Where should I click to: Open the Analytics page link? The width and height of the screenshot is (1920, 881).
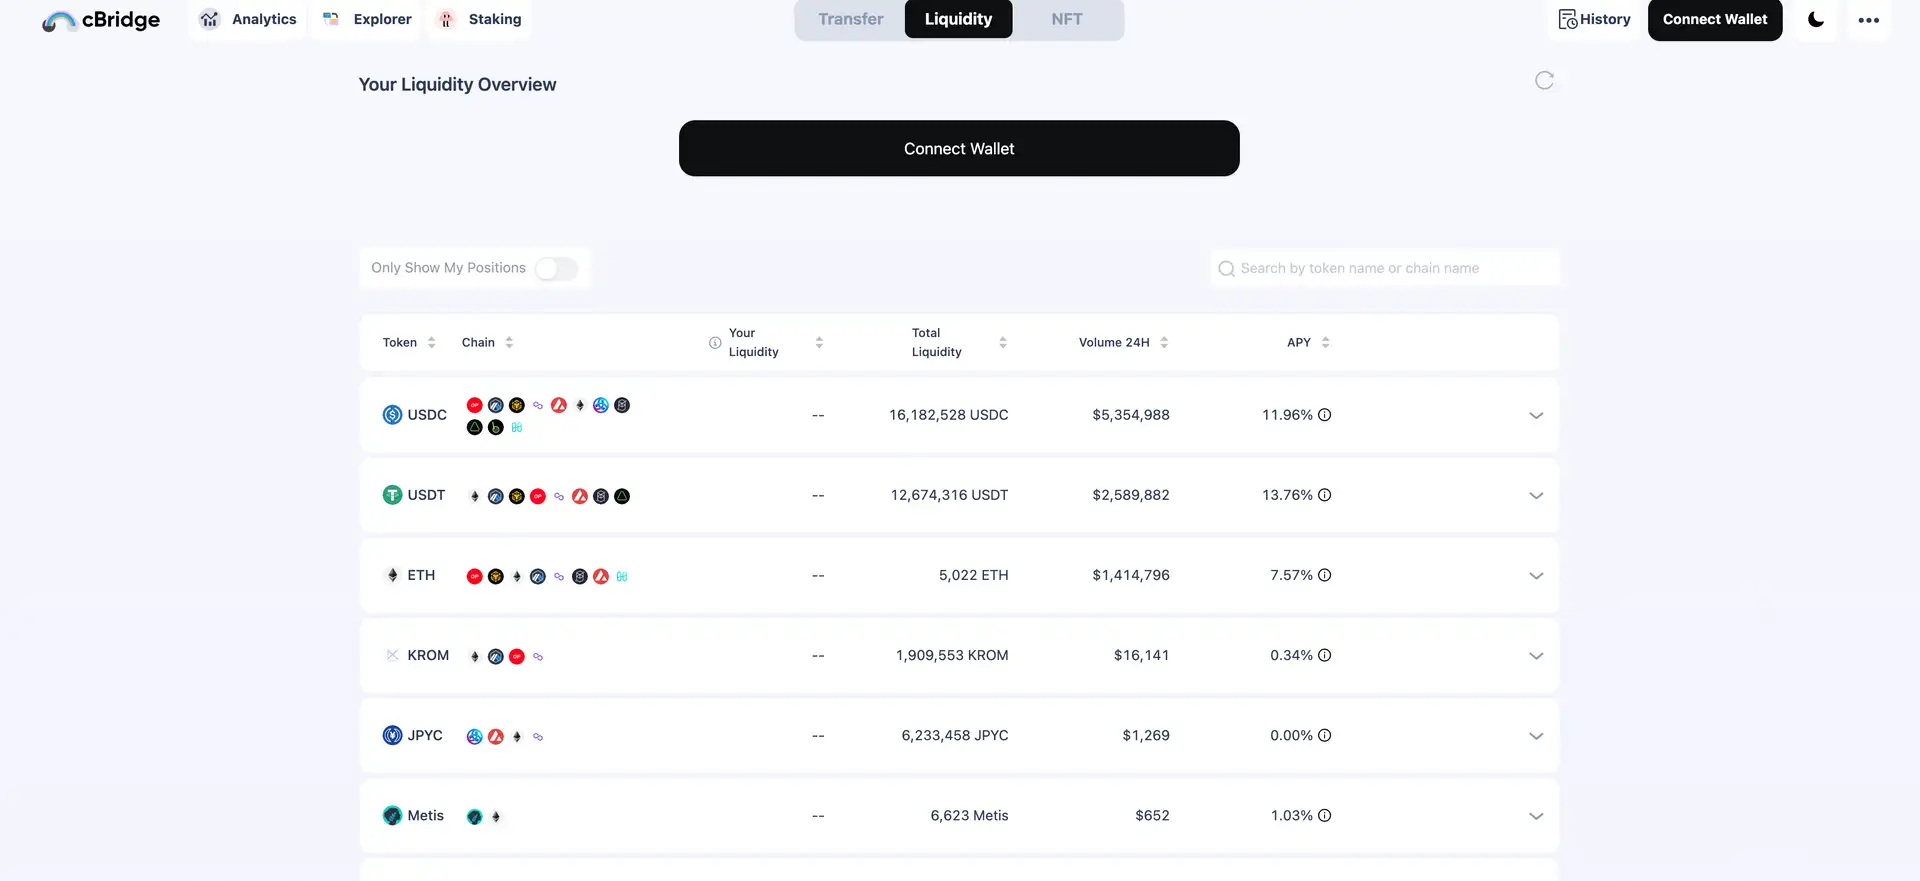[250, 20]
